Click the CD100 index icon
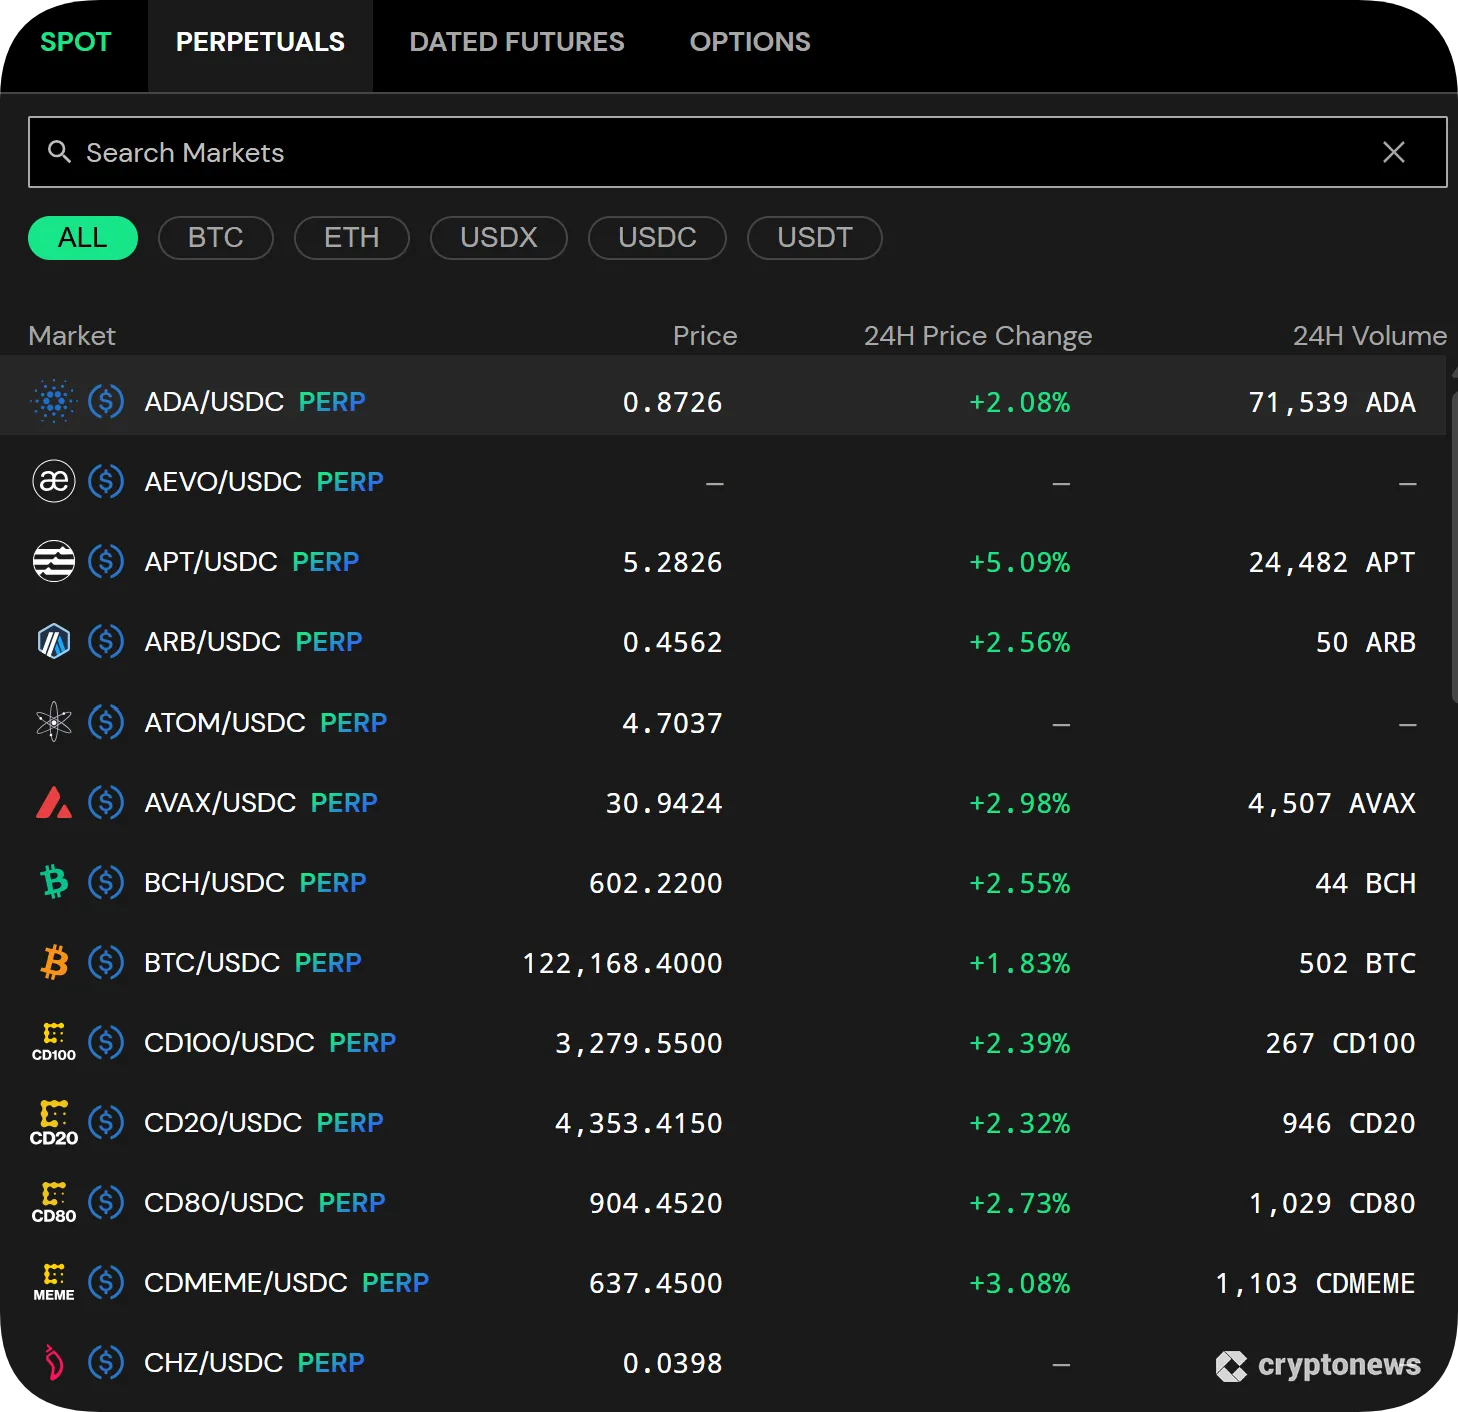The height and width of the screenshot is (1412, 1458). [x=54, y=1042]
